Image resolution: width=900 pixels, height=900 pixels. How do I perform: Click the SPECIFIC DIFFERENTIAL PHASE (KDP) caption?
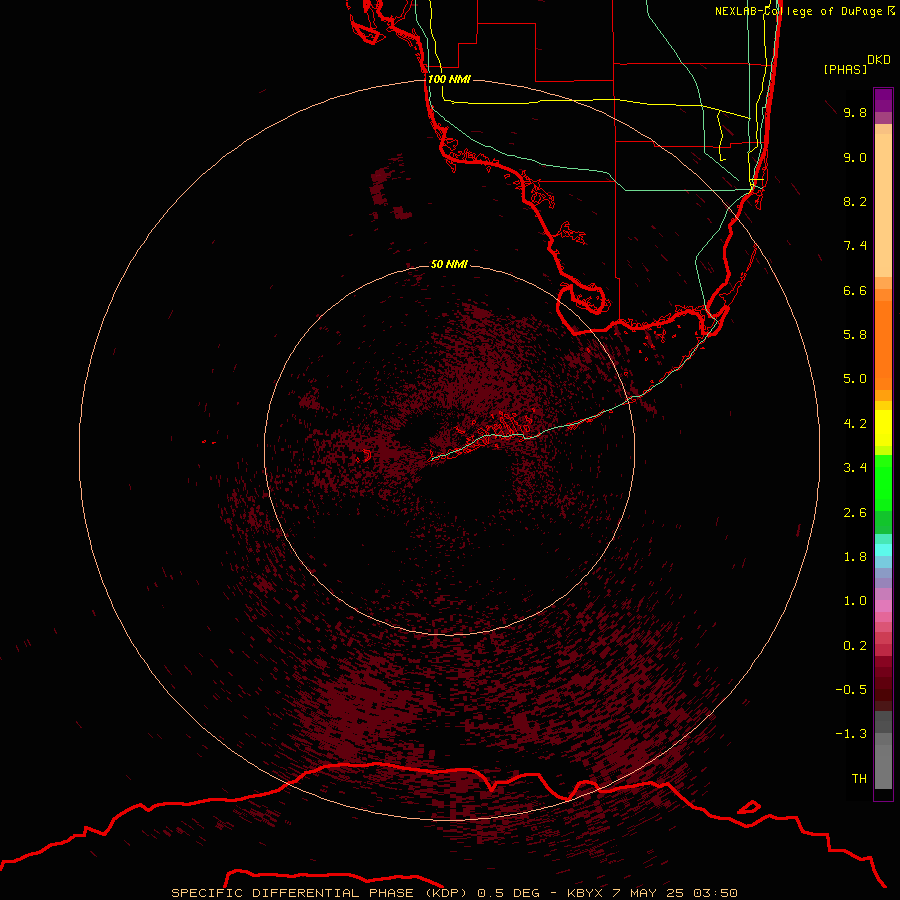[321, 893]
